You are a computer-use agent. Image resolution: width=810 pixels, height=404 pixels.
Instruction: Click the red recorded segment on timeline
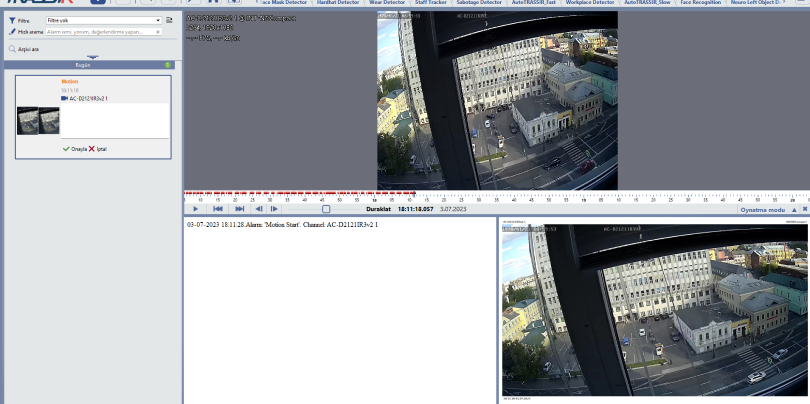(299, 193)
